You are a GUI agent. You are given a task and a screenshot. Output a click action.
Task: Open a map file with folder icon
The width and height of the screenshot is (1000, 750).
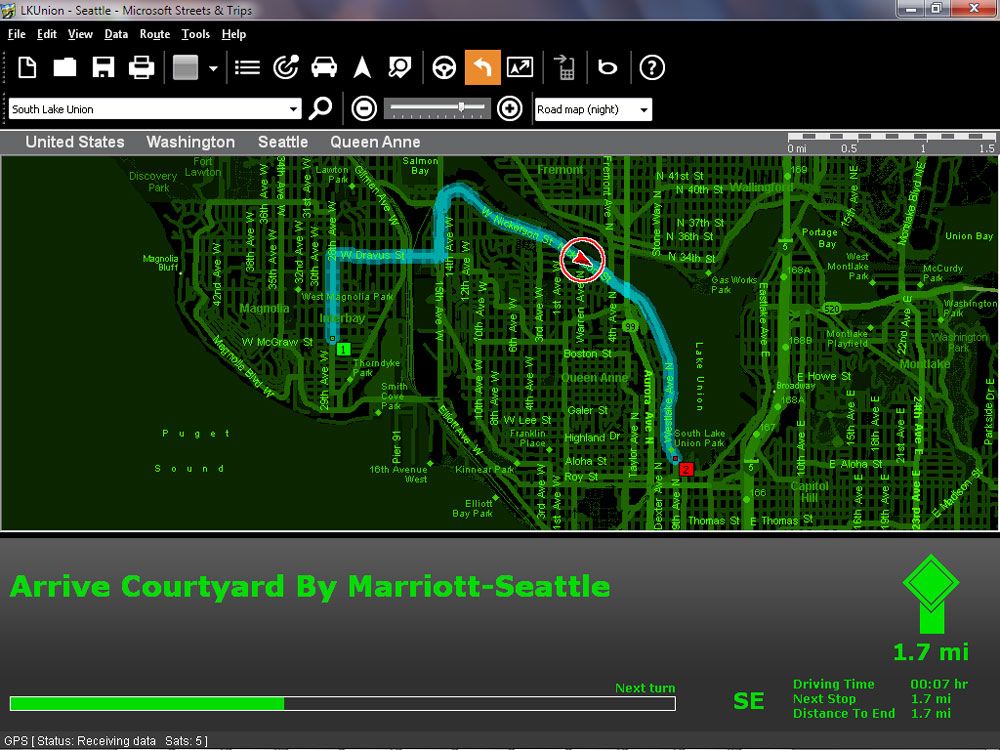[64, 67]
